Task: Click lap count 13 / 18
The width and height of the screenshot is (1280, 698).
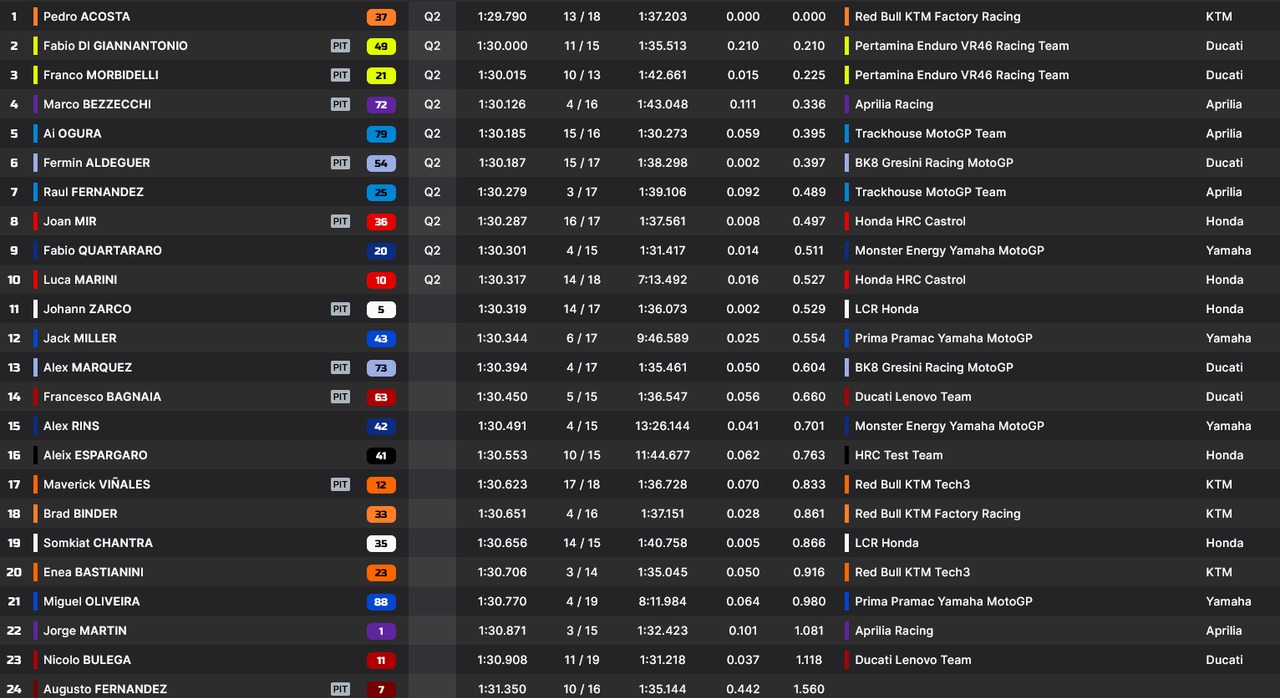Action: 582,17
